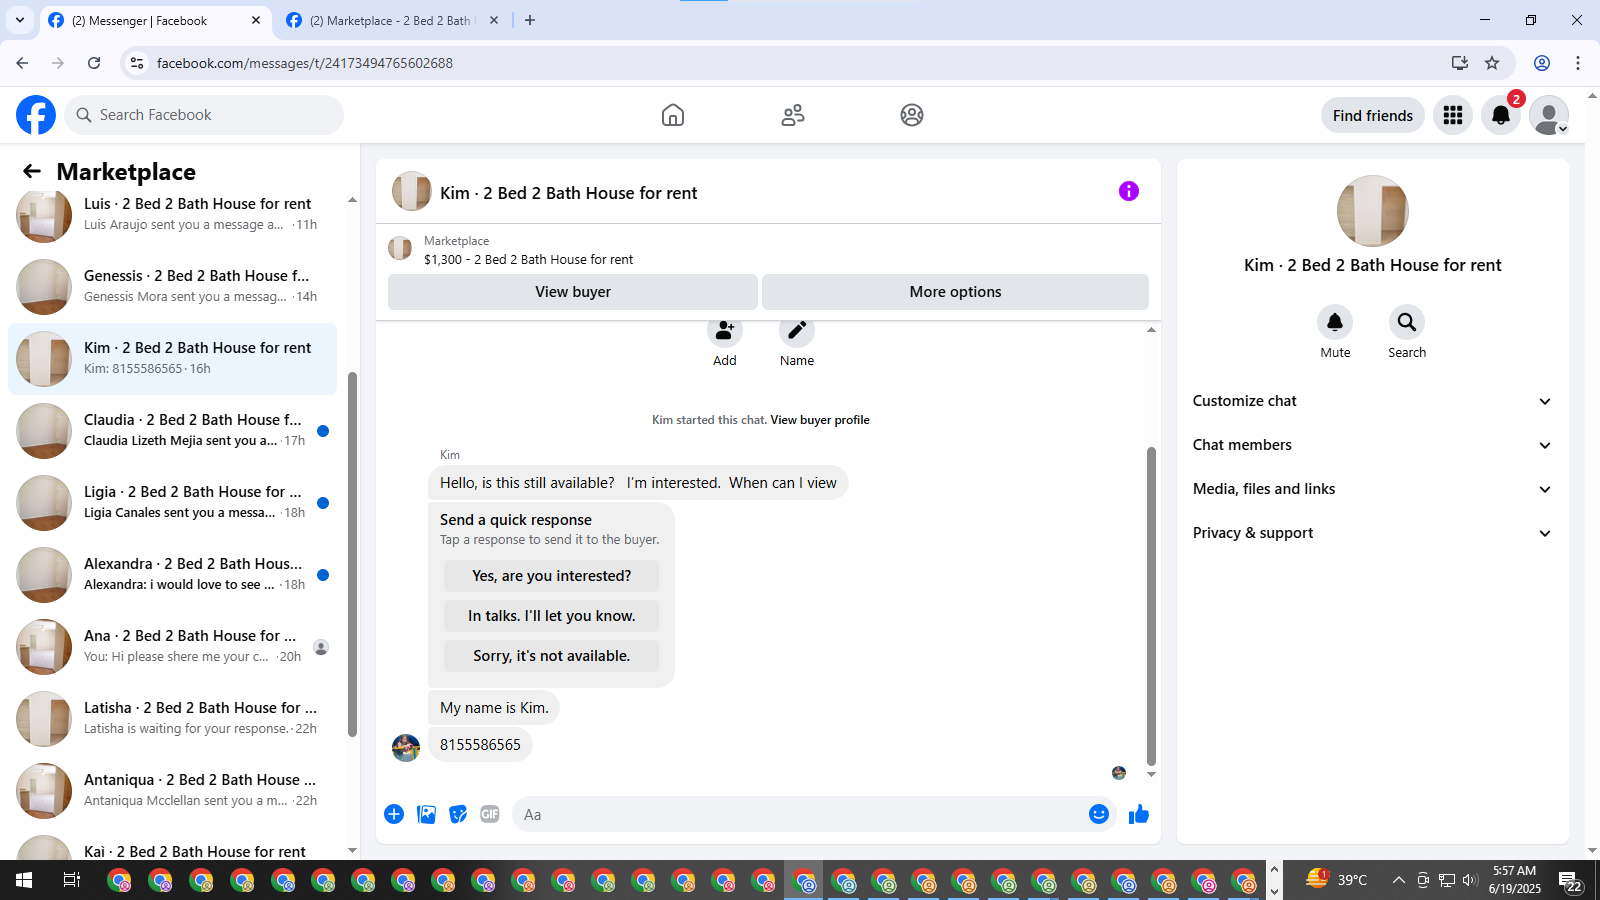Select message with phone number 8155586565
Viewport: 1600px width, 900px height.
point(480,745)
